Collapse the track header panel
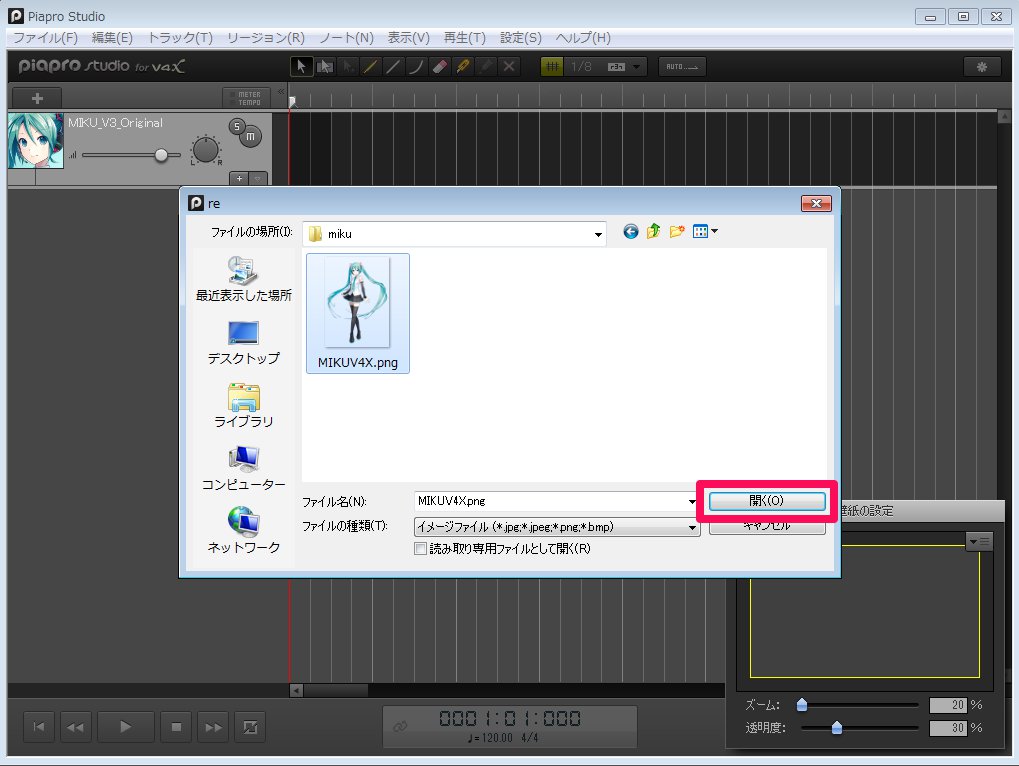This screenshot has height=766, width=1019. pos(281,92)
